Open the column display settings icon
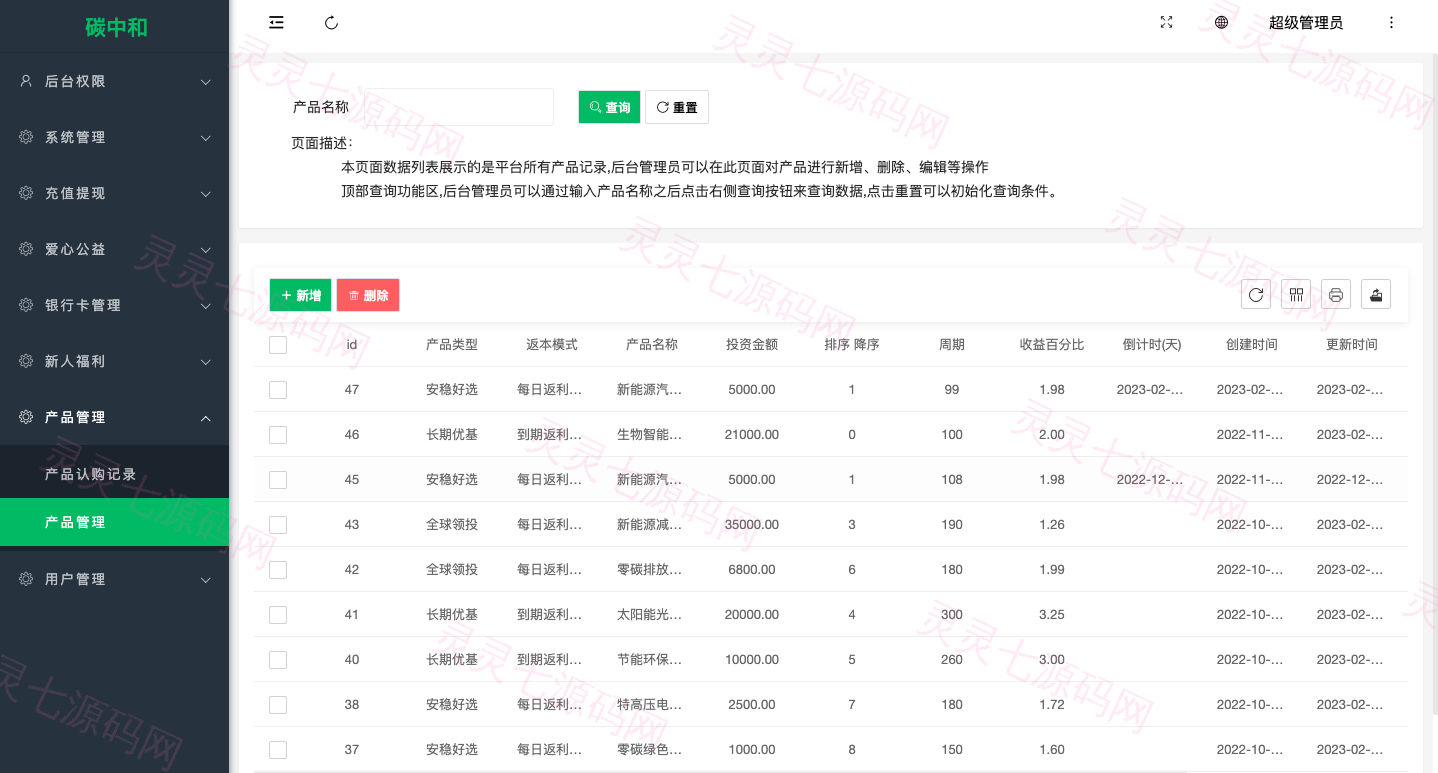1438x773 pixels. 1296,294
